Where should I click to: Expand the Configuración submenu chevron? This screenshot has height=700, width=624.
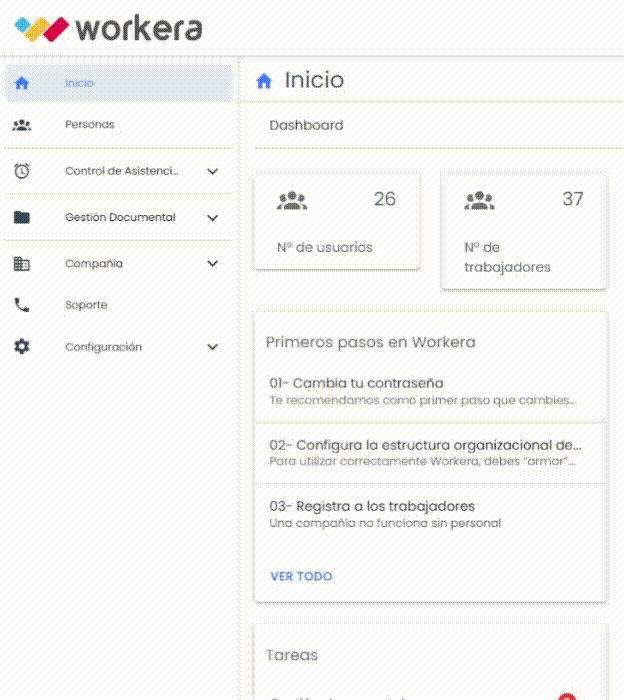coord(212,347)
